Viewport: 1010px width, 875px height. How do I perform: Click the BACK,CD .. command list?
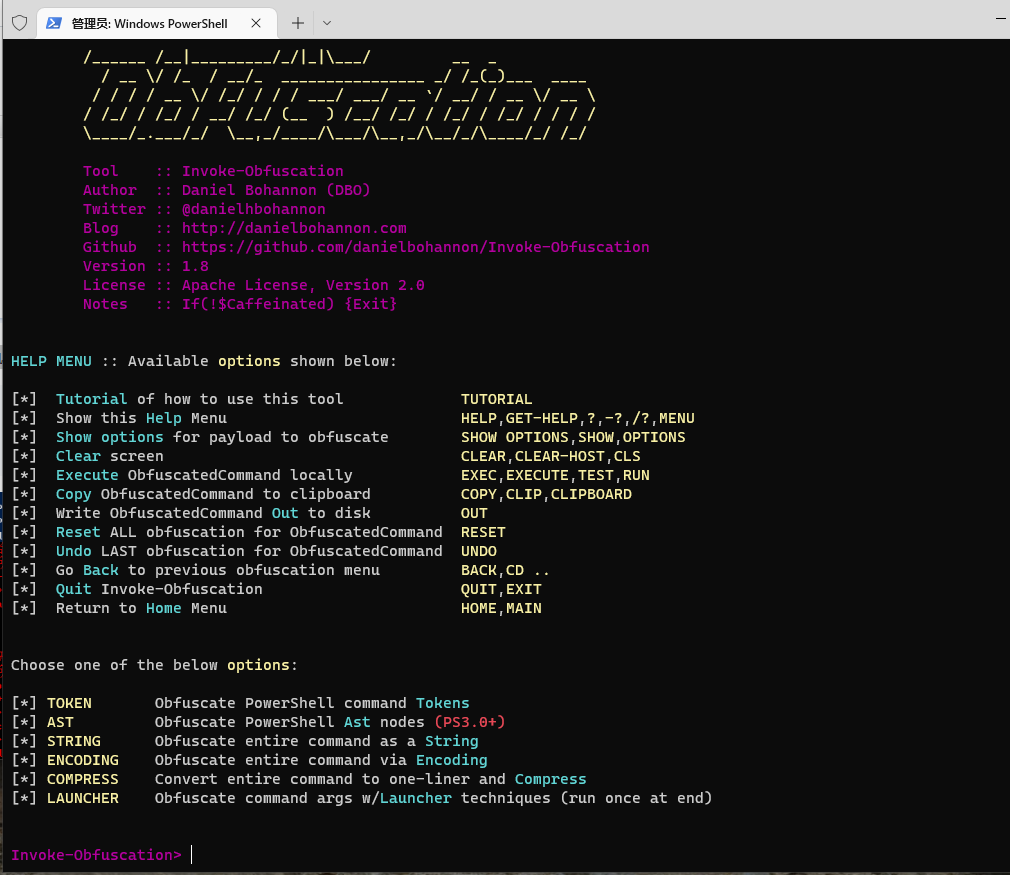(505, 570)
